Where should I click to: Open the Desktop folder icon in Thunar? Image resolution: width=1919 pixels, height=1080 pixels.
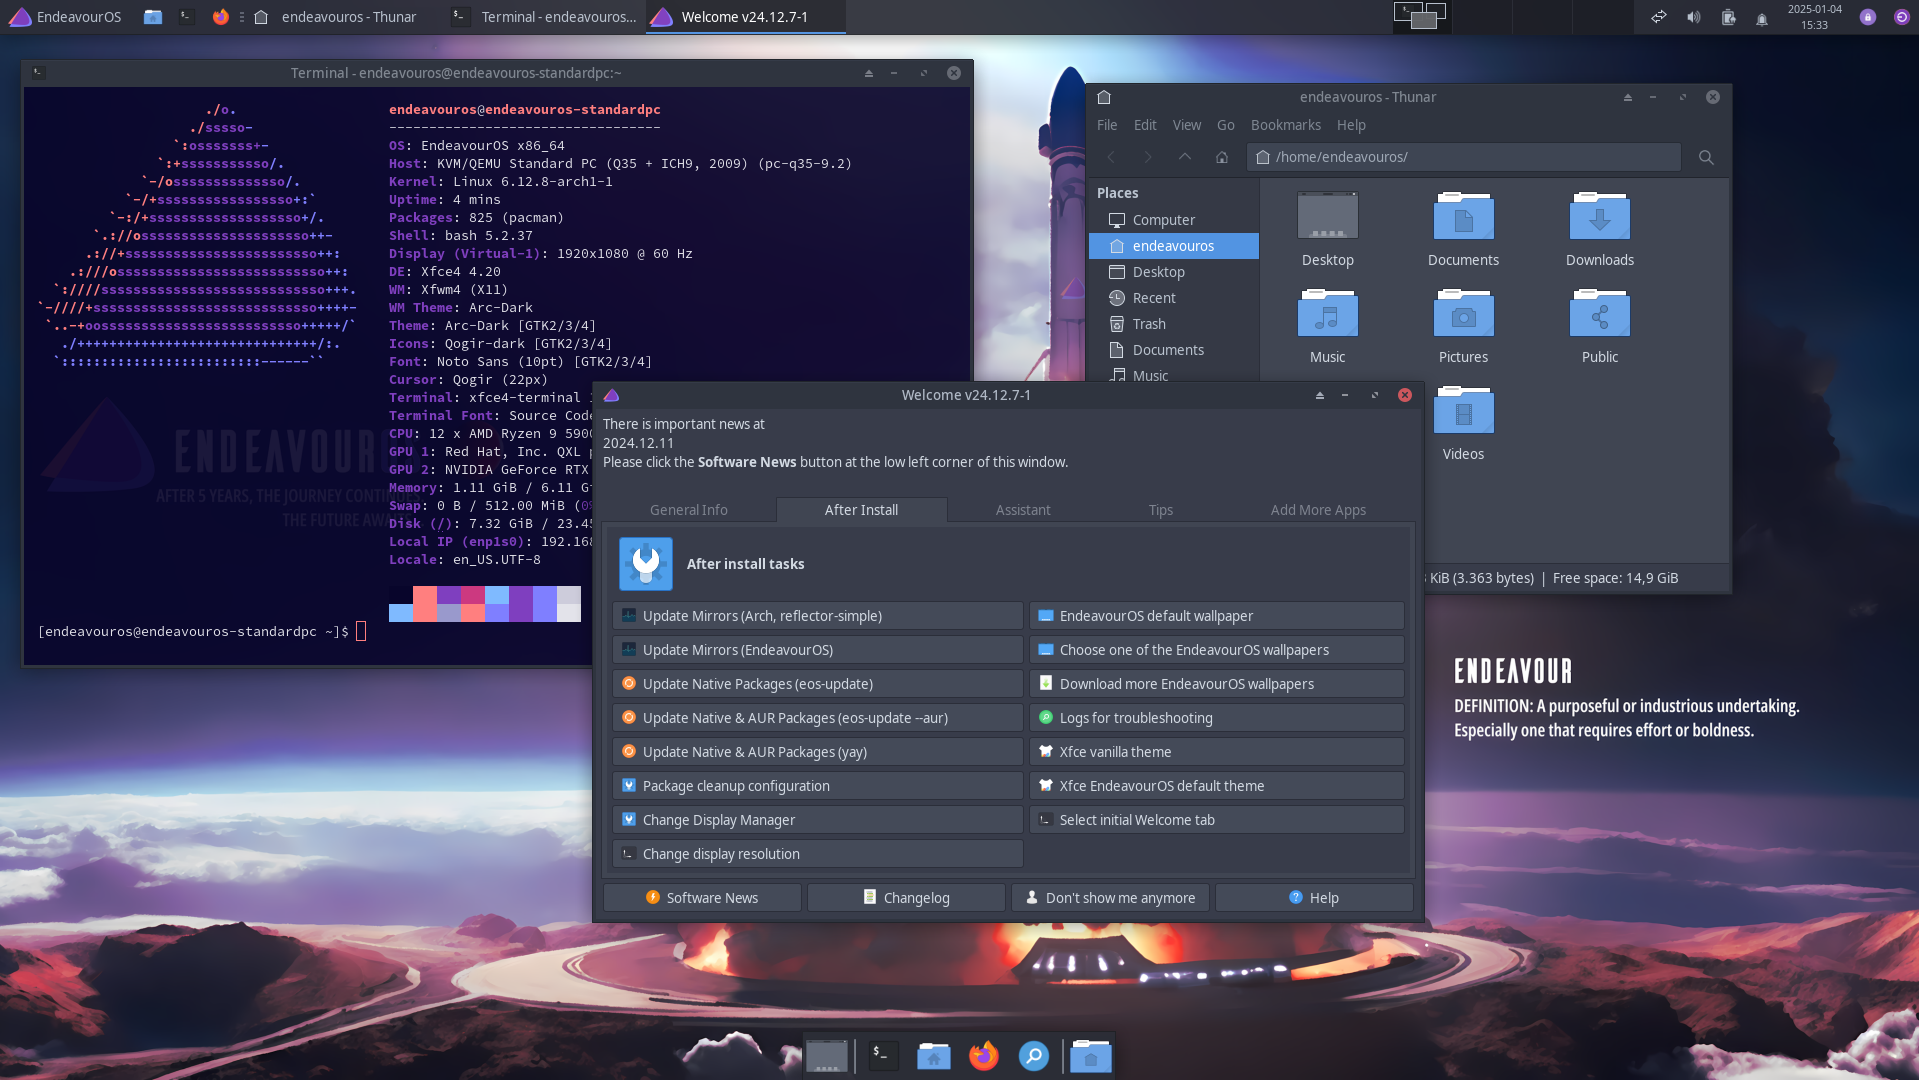1327,217
